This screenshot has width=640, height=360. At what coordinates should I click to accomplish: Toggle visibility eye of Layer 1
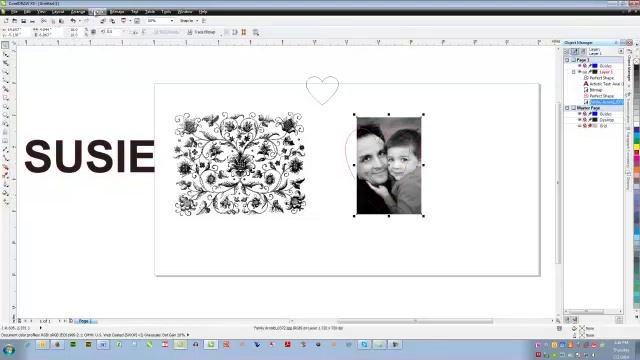[580, 72]
